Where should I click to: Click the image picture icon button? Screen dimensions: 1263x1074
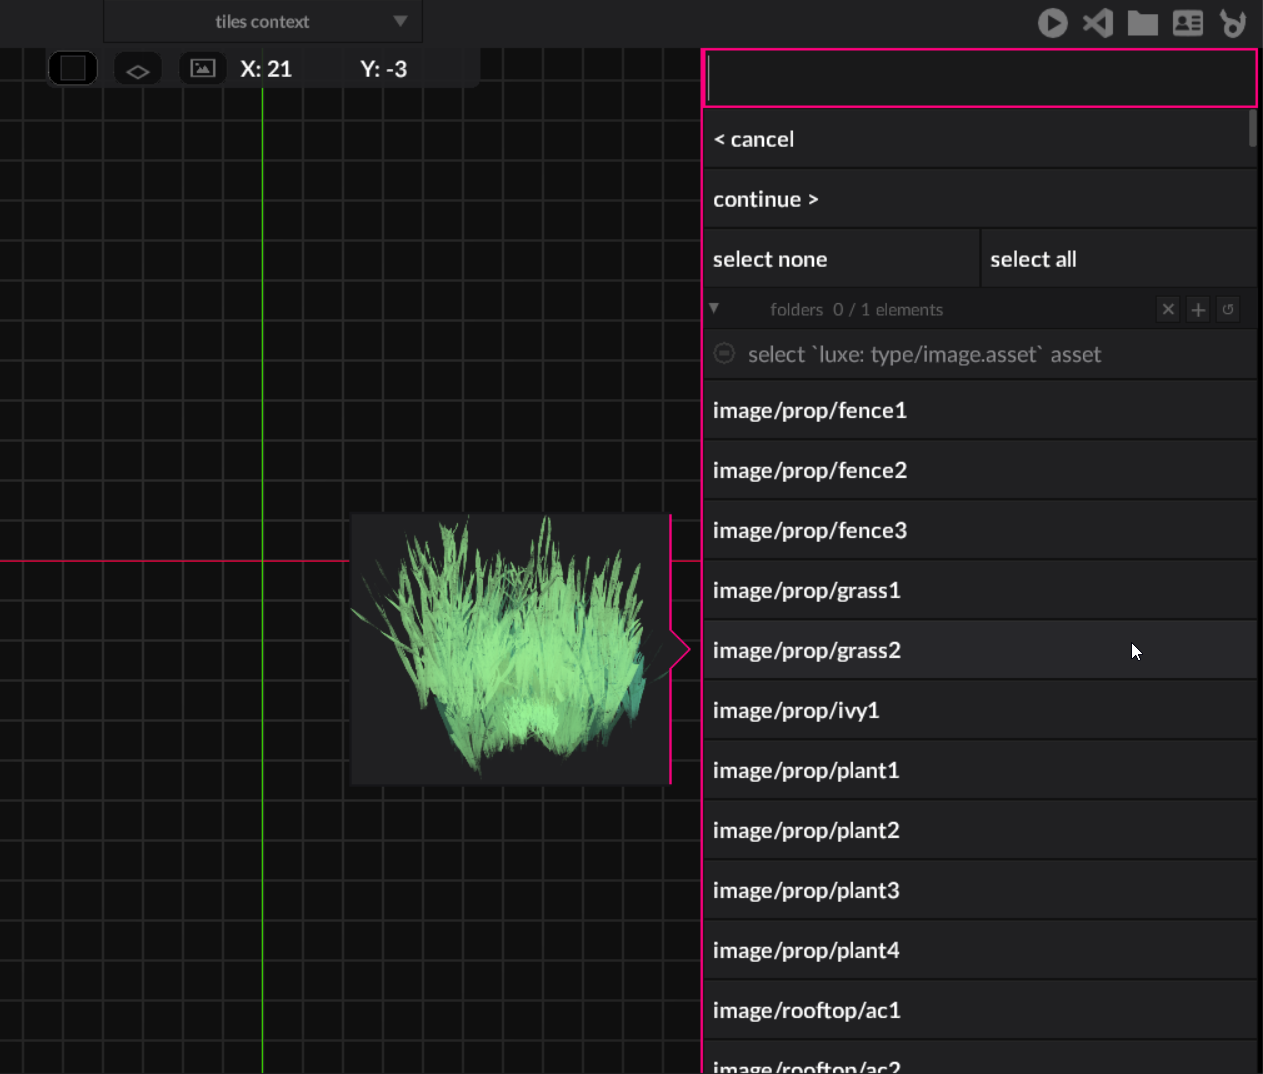click(203, 69)
